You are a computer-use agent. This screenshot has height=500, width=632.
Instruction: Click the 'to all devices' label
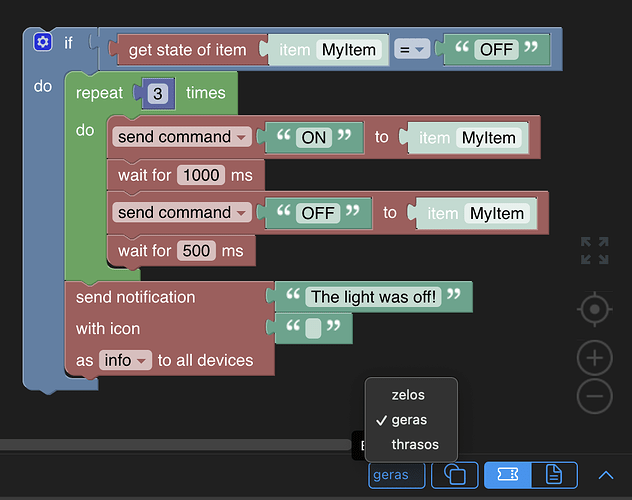(205, 360)
